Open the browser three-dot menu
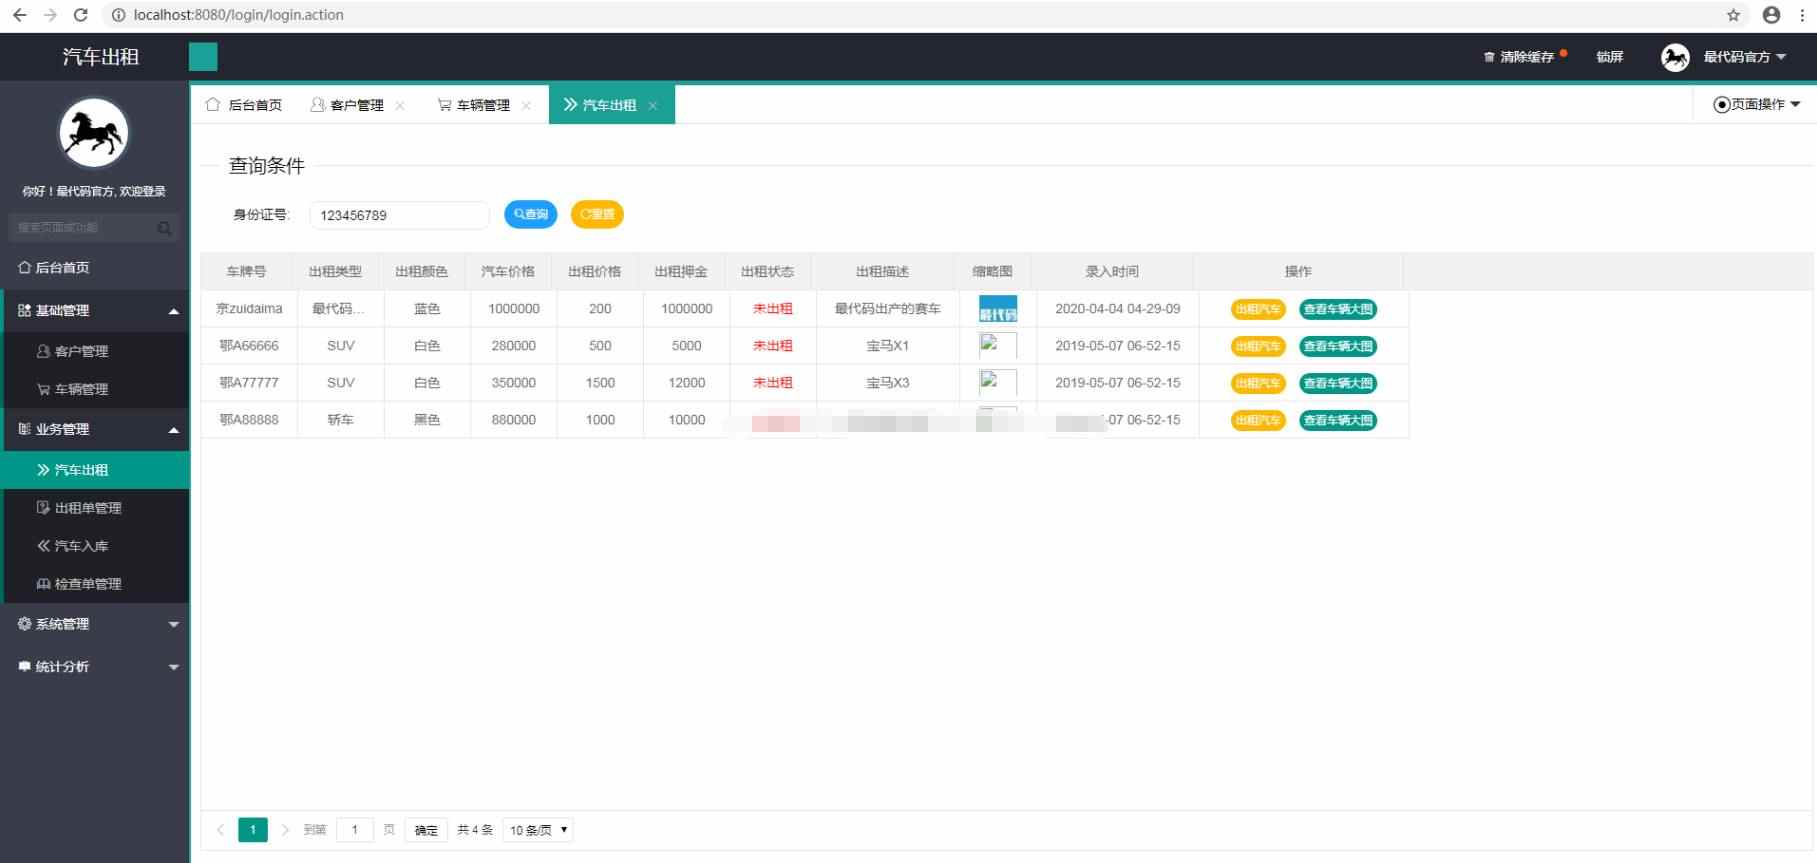The image size is (1817, 863). pyautogui.click(x=1802, y=15)
